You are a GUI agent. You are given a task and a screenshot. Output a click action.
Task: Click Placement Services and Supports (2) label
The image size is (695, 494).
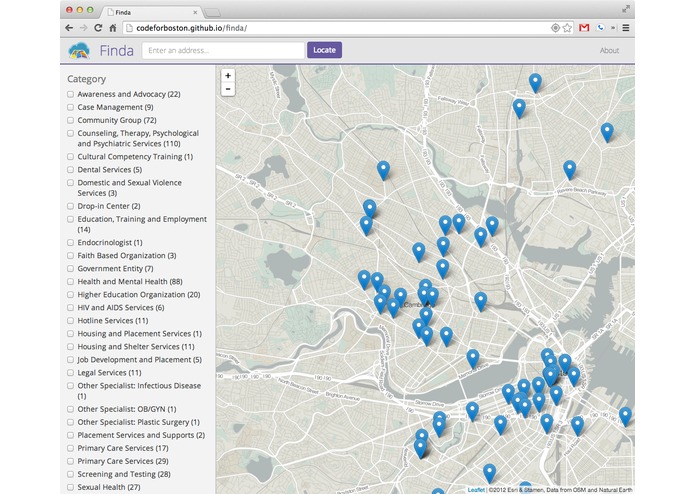click(x=141, y=435)
